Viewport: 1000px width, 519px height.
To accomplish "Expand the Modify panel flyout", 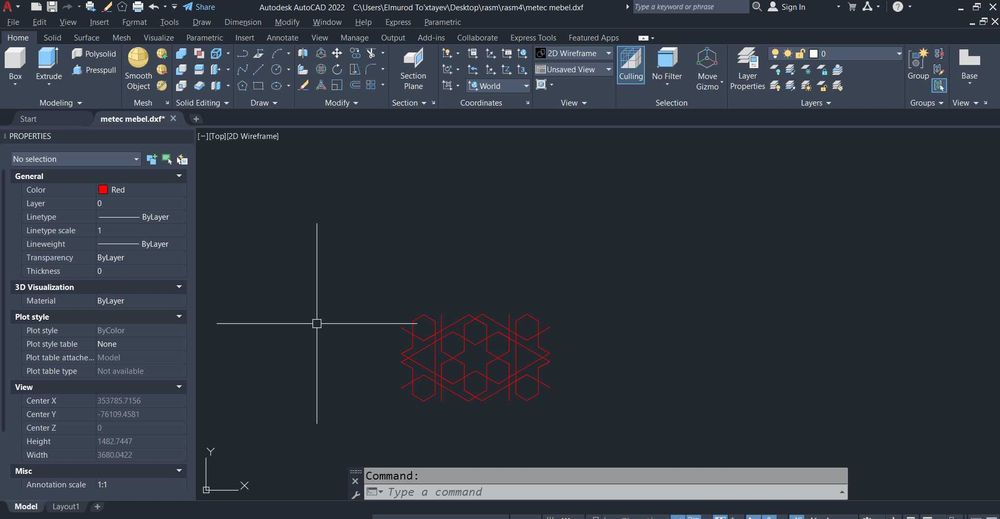I will point(342,103).
